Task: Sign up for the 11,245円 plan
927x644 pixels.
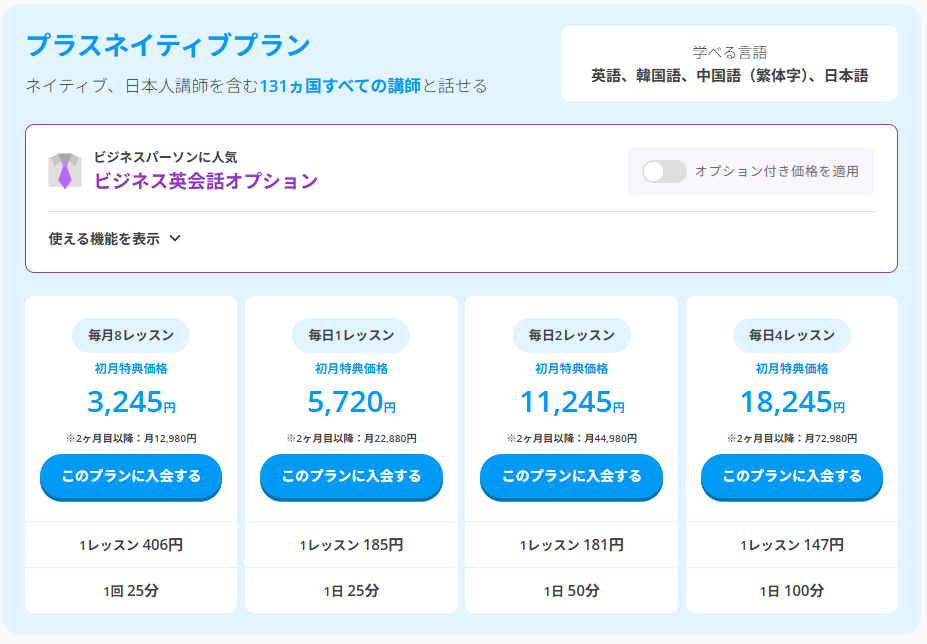Action: (x=571, y=476)
